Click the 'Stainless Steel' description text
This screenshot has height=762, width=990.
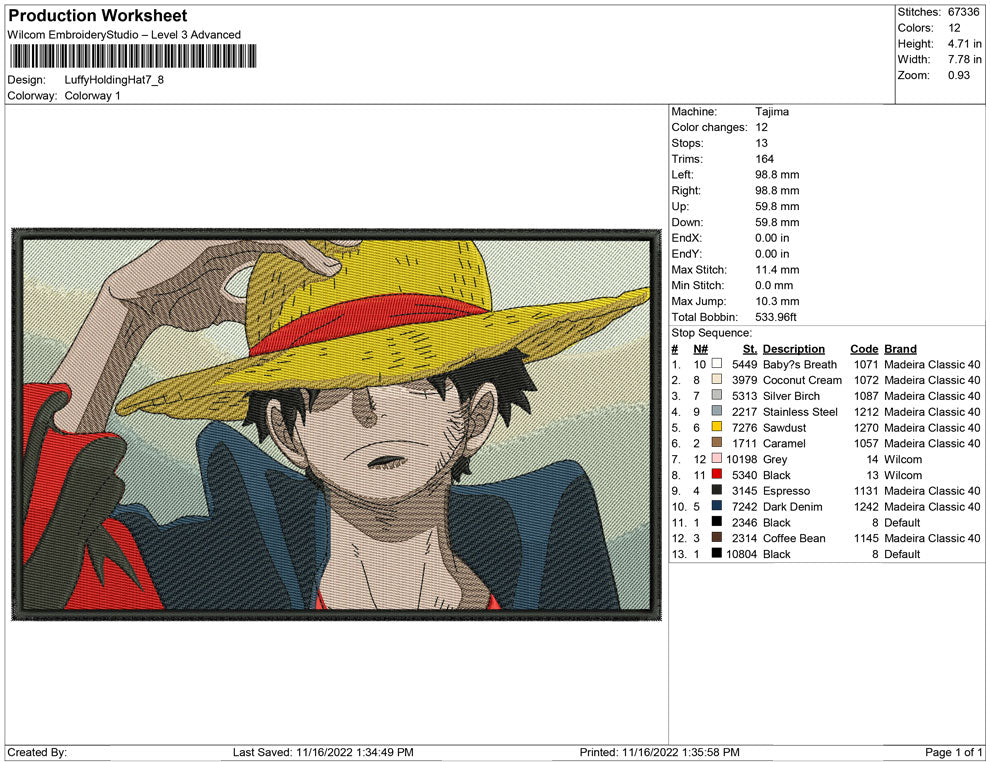click(x=800, y=412)
